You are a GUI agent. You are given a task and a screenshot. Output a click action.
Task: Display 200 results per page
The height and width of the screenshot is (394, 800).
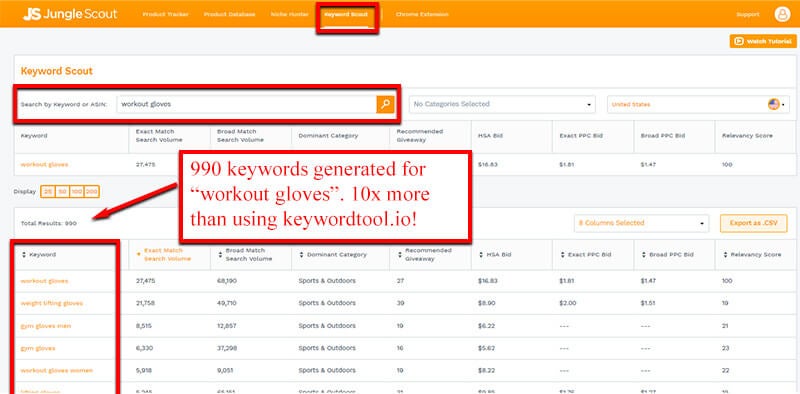pyautogui.click(x=92, y=192)
